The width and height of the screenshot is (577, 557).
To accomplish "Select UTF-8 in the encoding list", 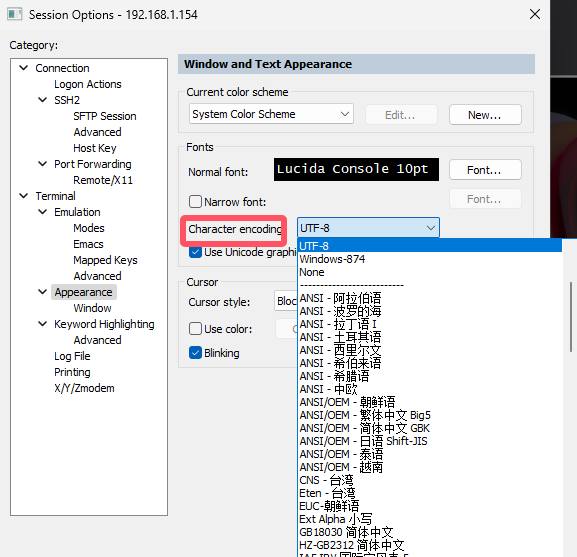I will click(430, 246).
